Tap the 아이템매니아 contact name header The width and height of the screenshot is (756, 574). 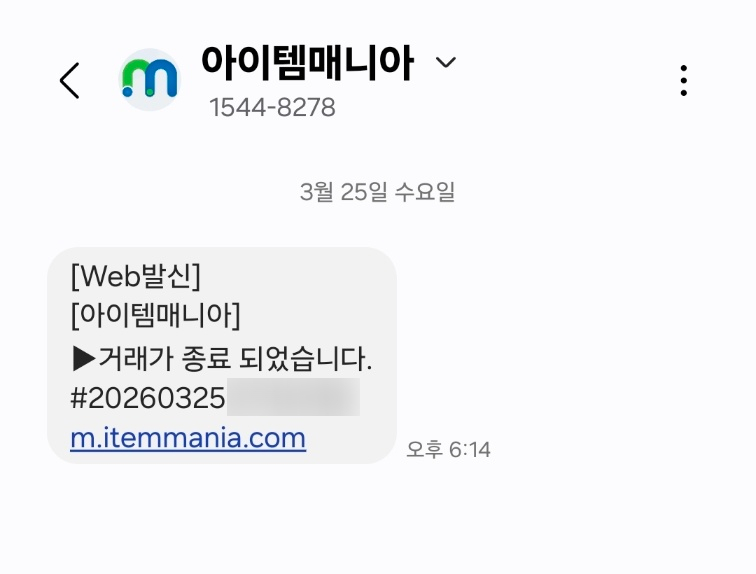click(307, 62)
